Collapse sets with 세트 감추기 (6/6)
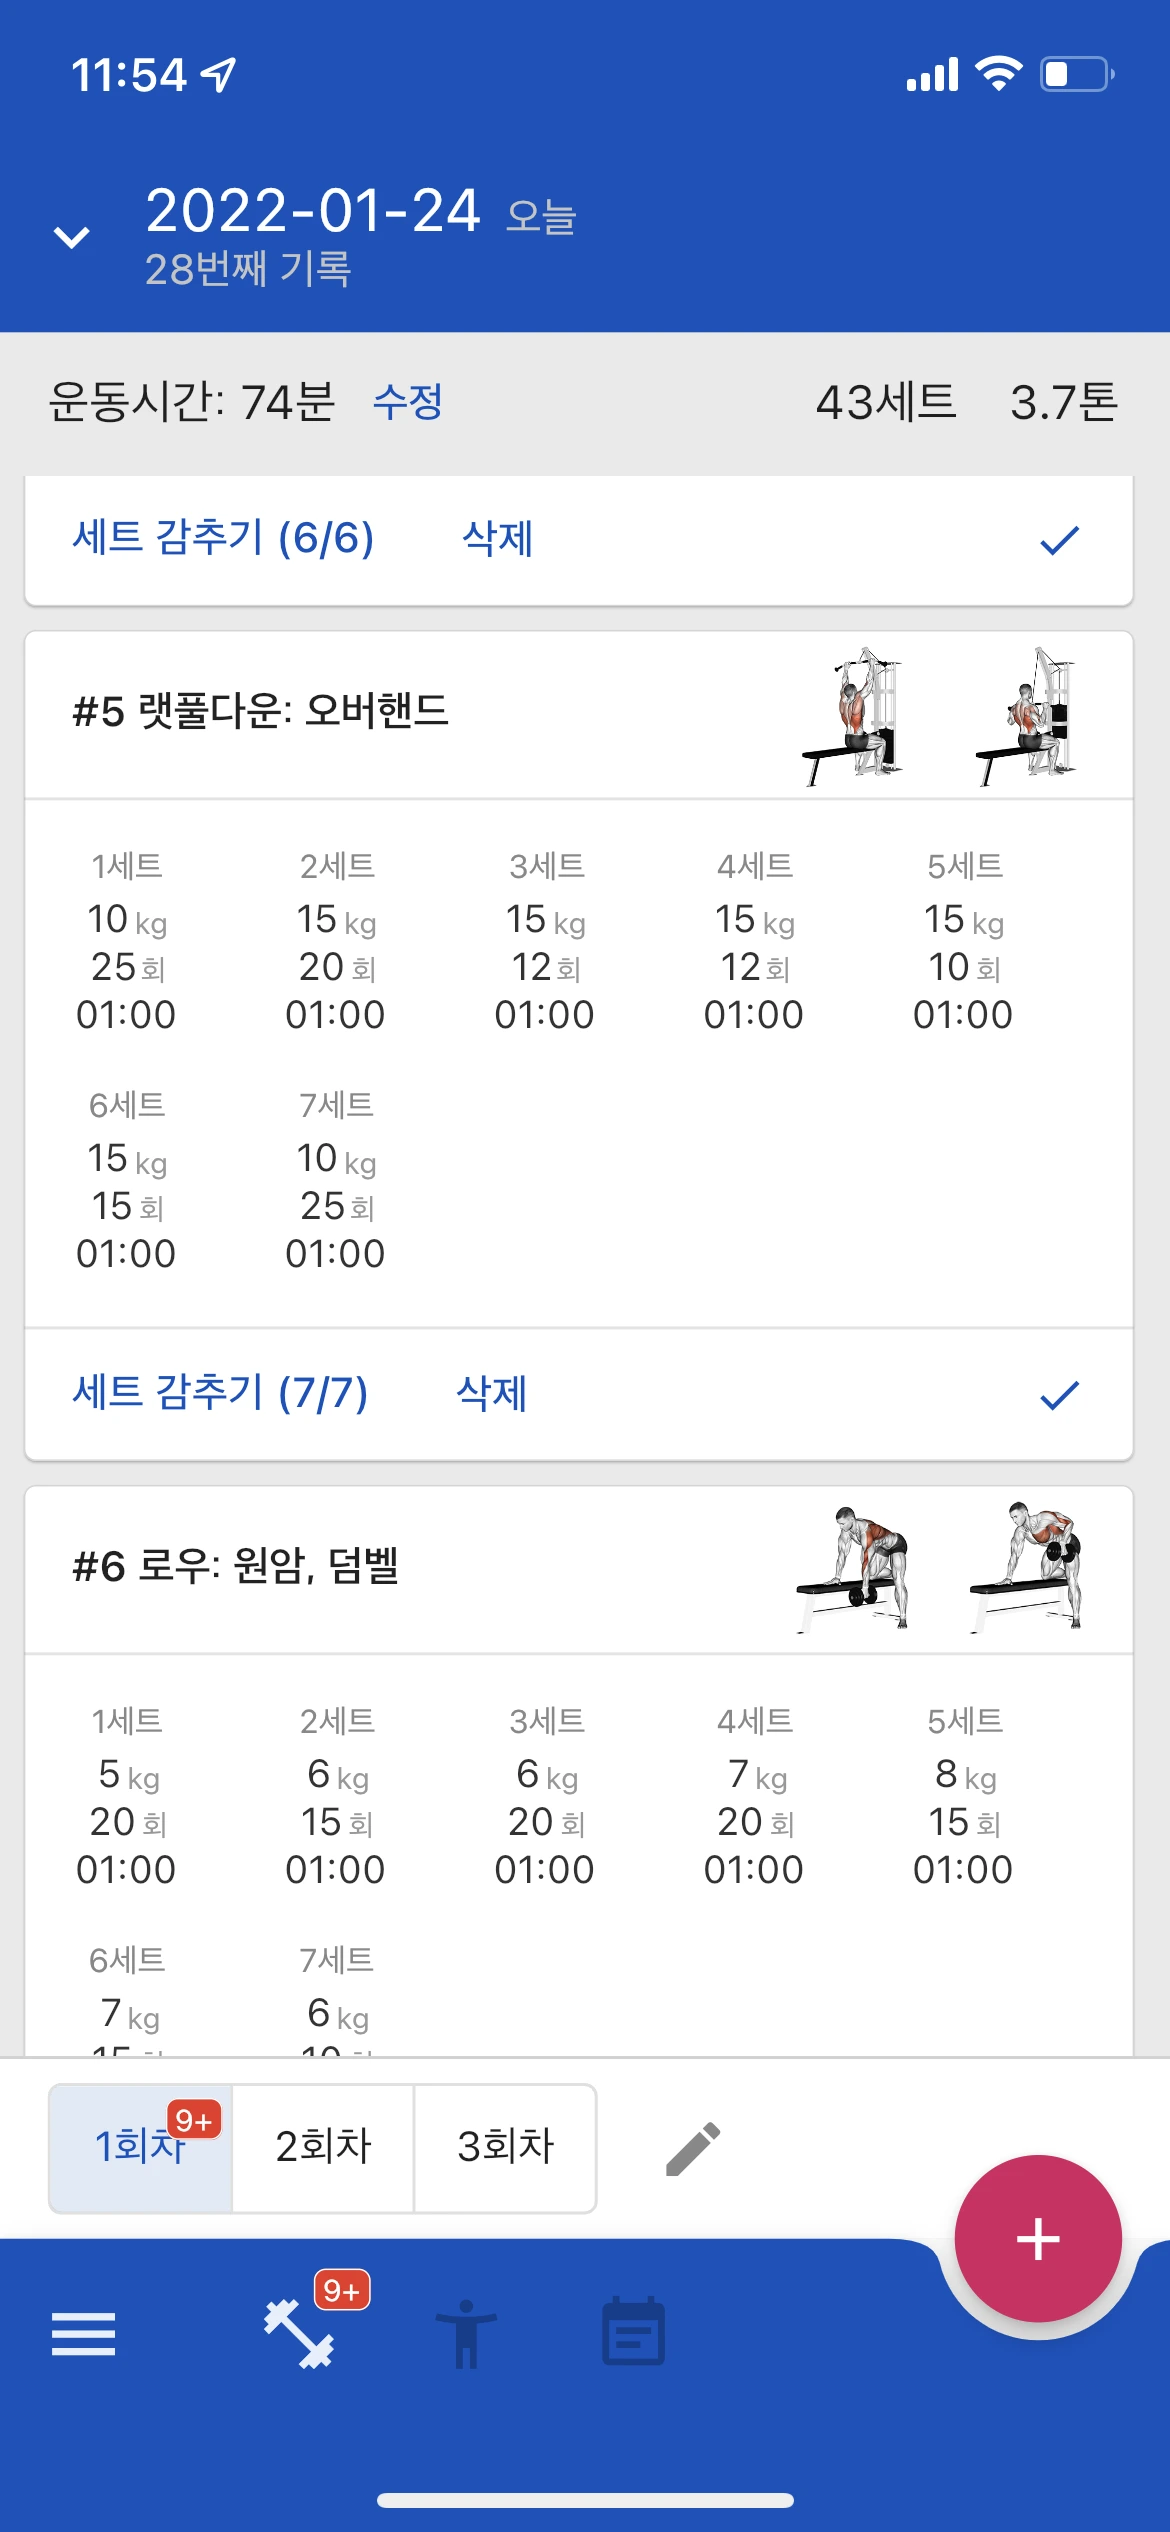Screen dimensions: 1170x2532 223,538
